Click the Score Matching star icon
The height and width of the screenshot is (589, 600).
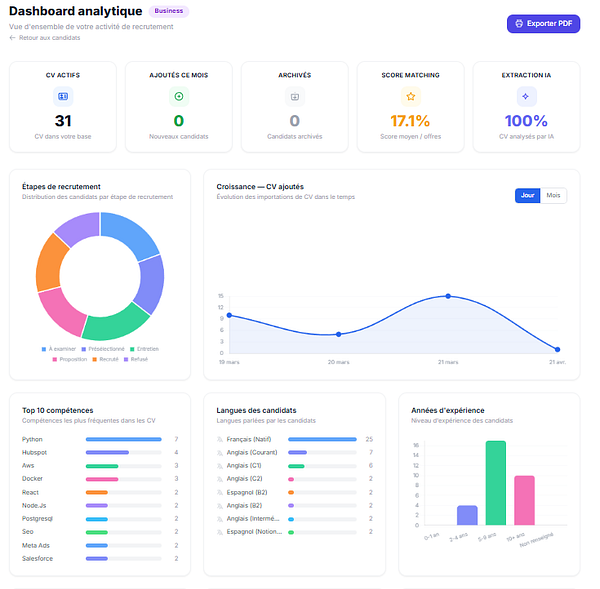coord(411,96)
